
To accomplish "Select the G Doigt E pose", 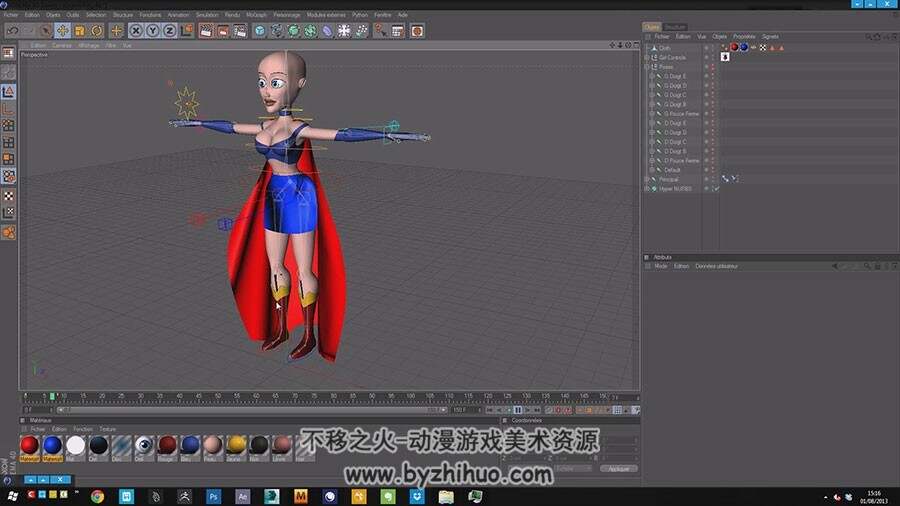I will [674, 76].
